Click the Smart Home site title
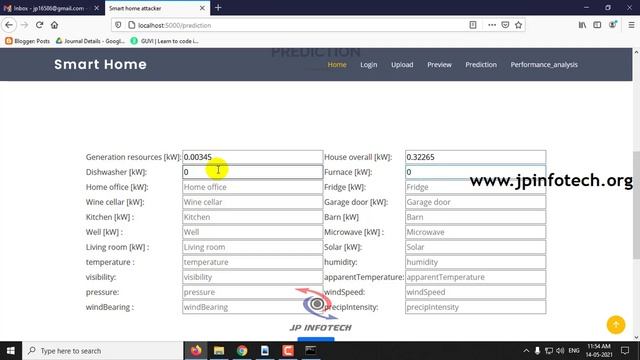 pyautogui.click(x=100, y=64)
